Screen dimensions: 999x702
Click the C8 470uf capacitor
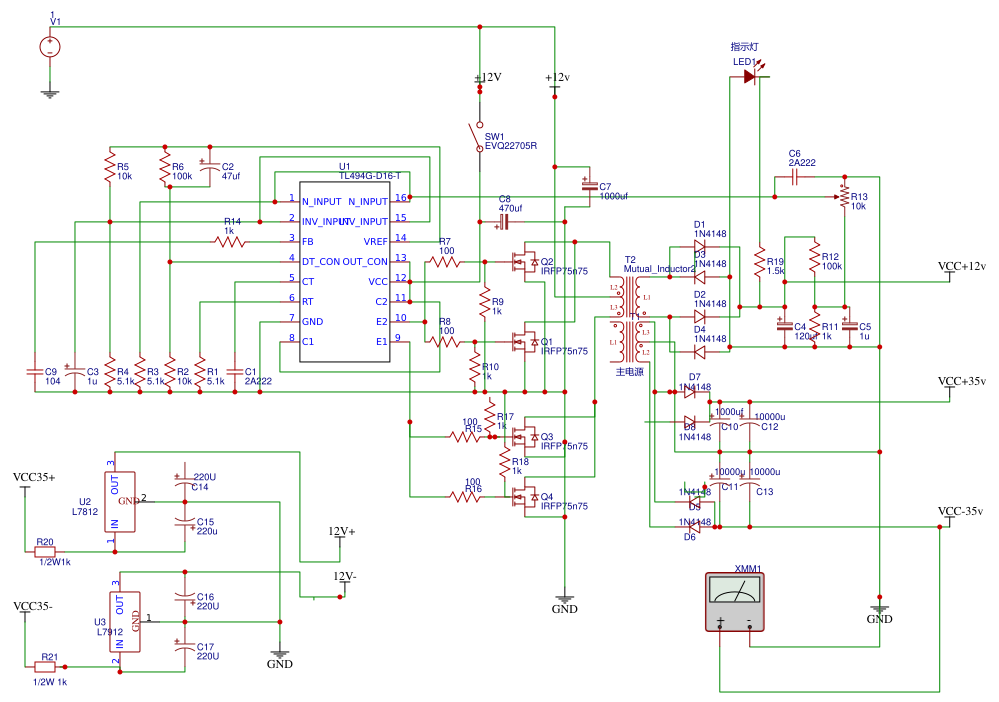503,221
